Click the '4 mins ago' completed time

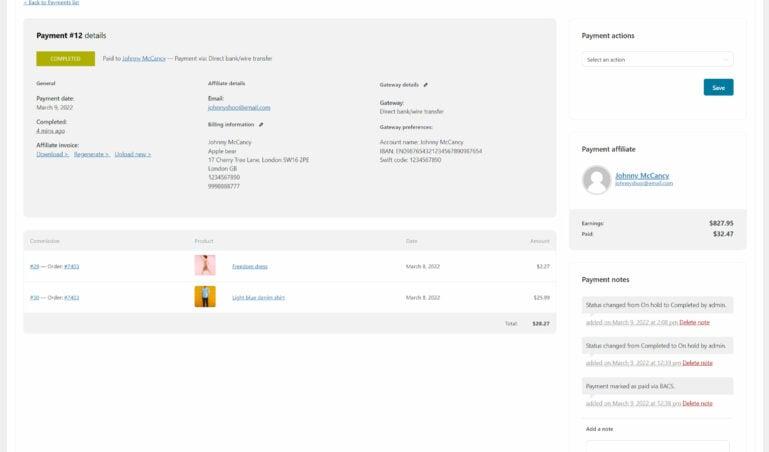pyautogui.click(x=51, y=131)
